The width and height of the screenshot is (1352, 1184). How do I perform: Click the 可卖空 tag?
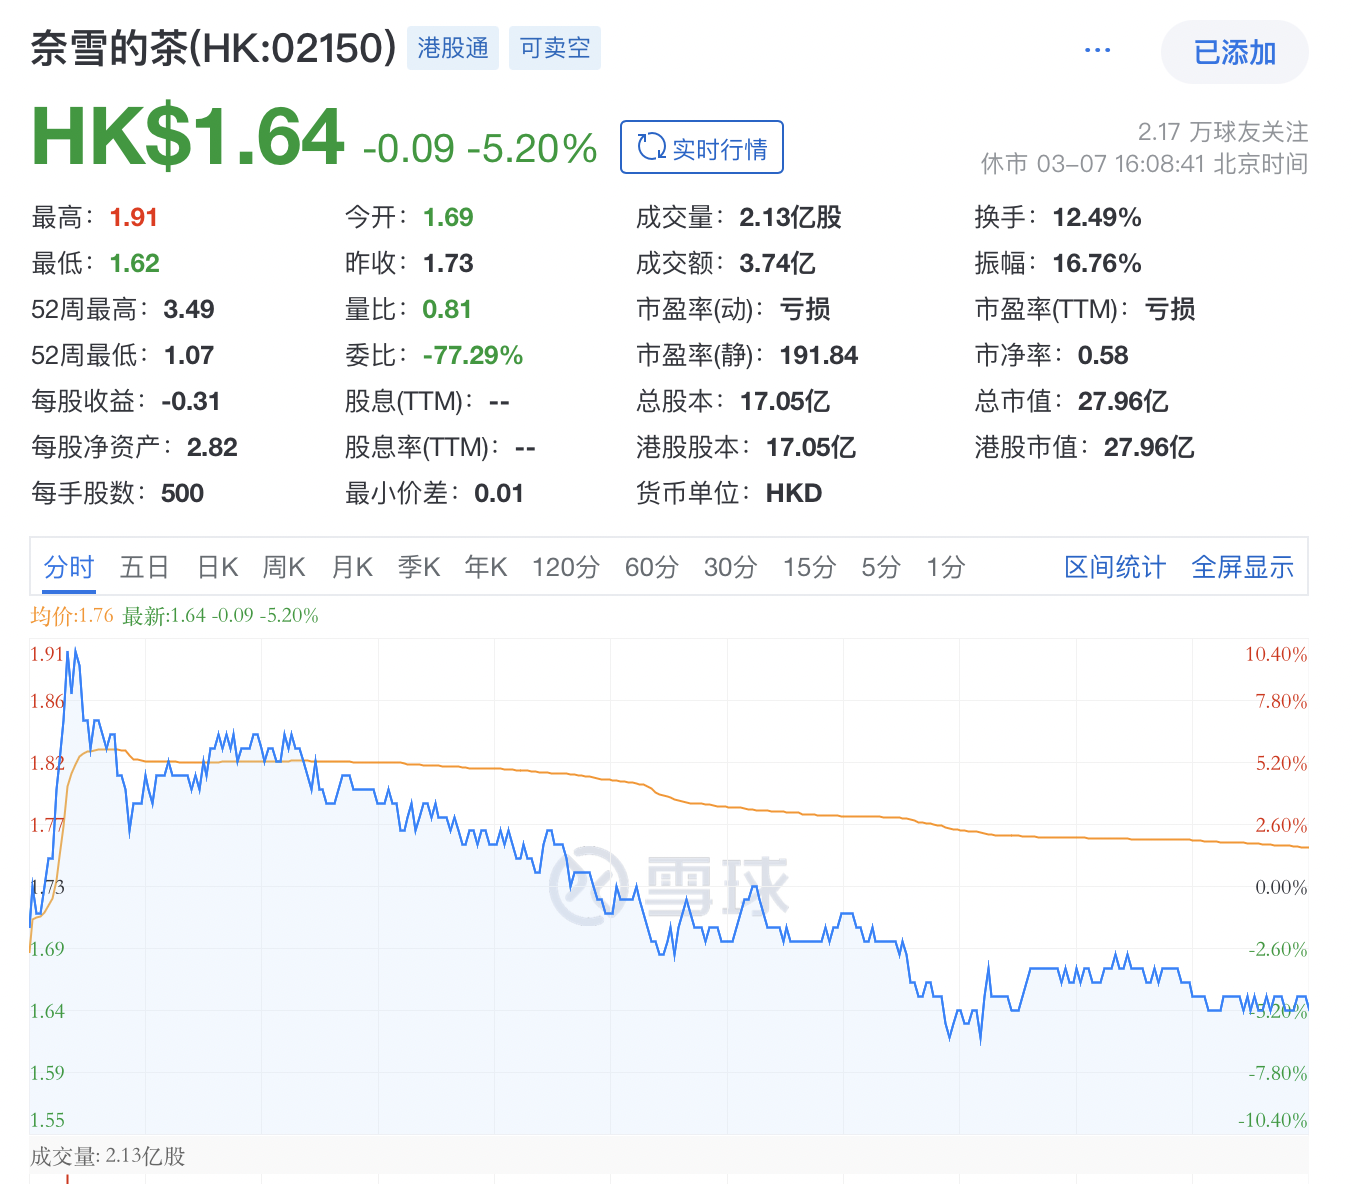tap(555, 48)
